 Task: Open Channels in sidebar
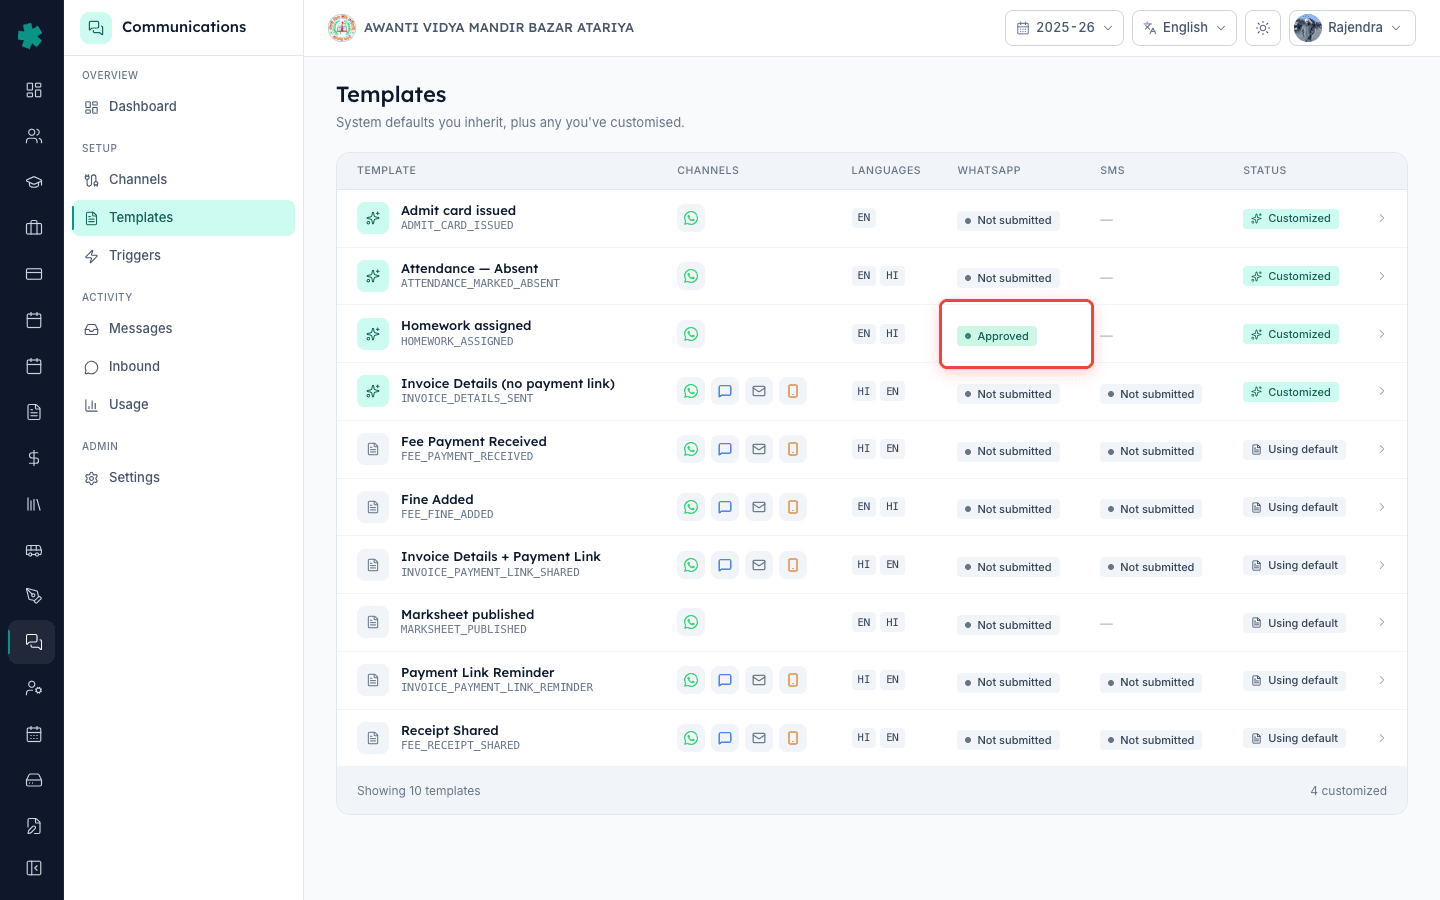tap(183, 180)
